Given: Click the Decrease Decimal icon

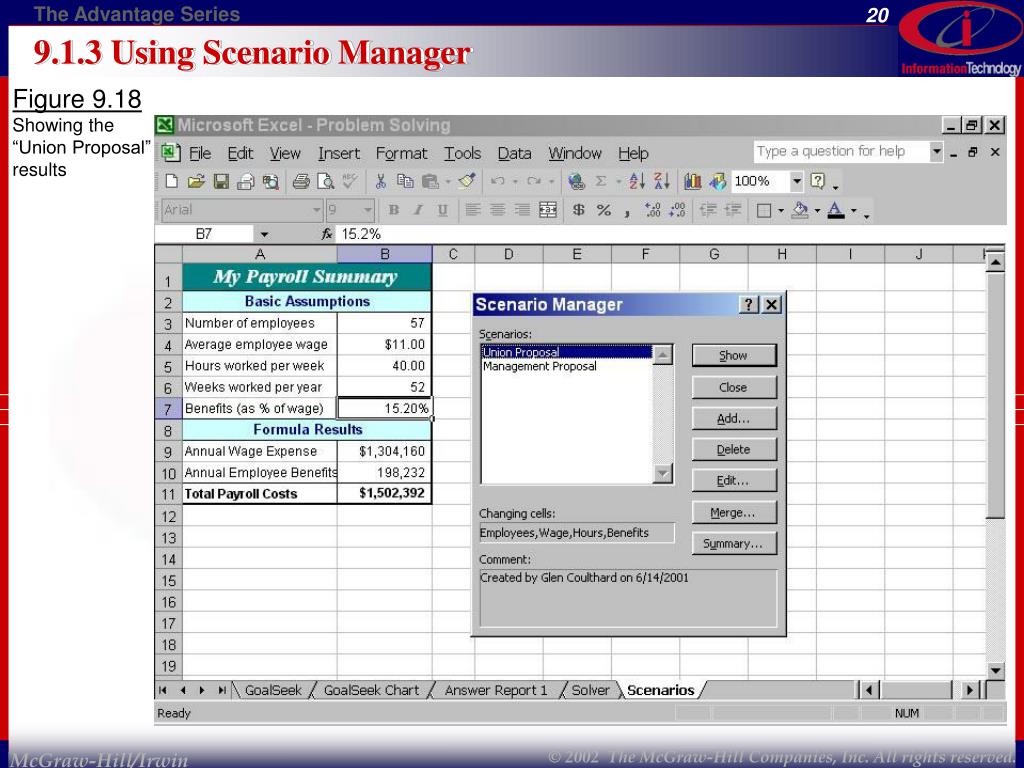Looking at the screenshot, I should coord(677,210).
